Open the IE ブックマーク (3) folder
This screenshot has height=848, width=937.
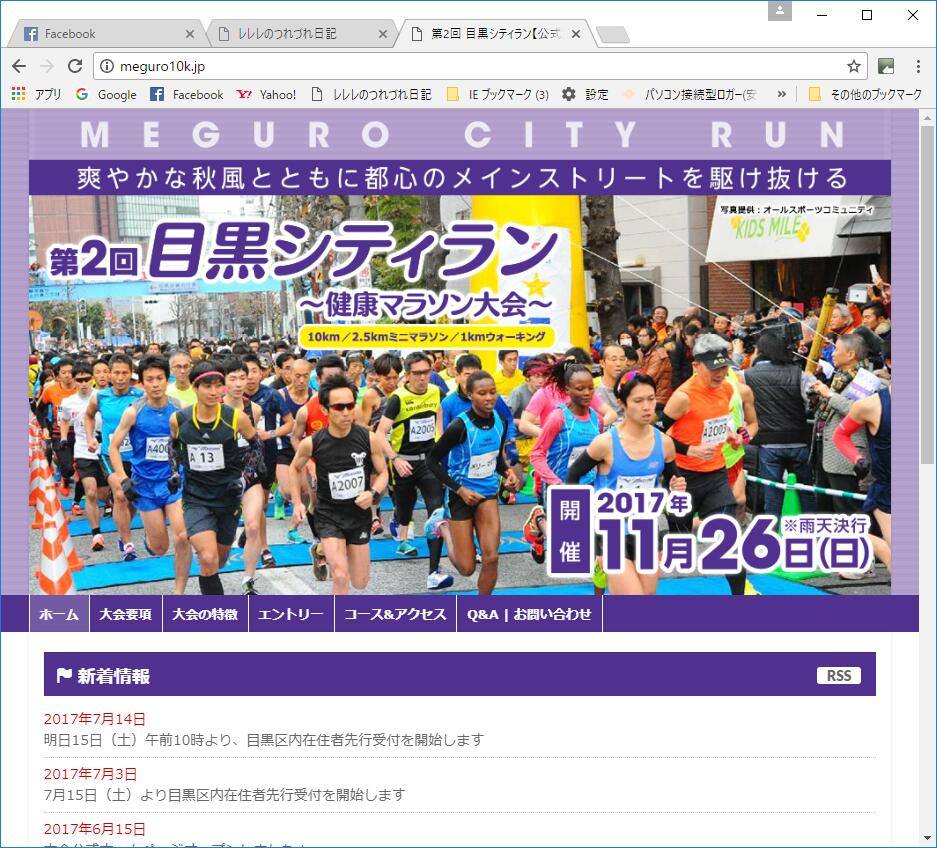tap(498, 94)
